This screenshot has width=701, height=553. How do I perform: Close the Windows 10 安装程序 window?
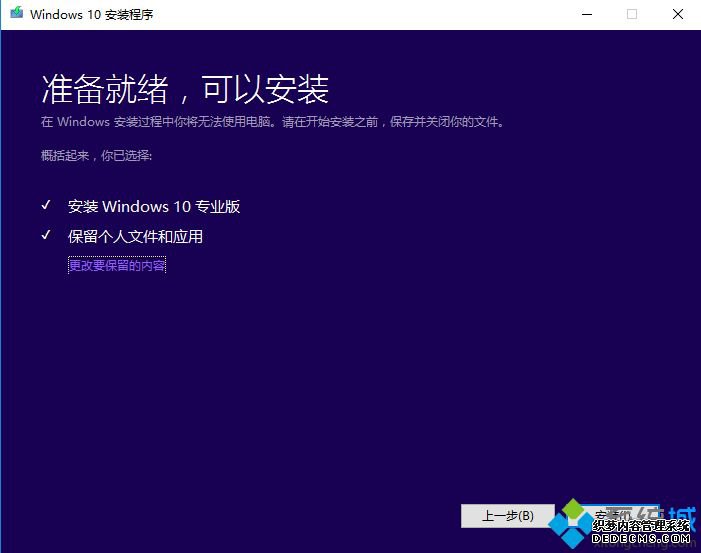coord(678,14)
